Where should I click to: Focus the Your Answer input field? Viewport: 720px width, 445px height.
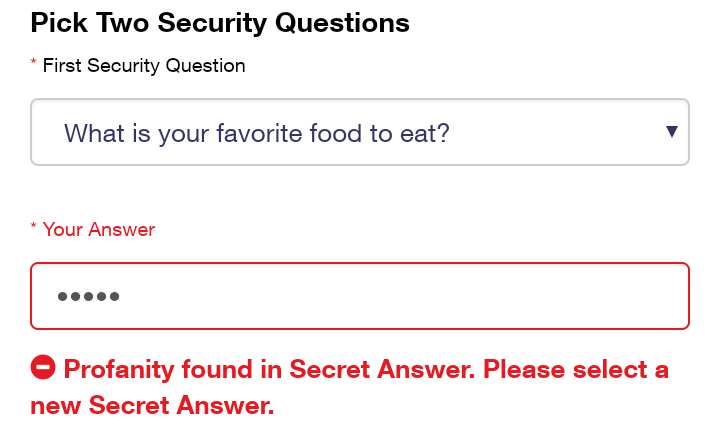click(360, 296)
